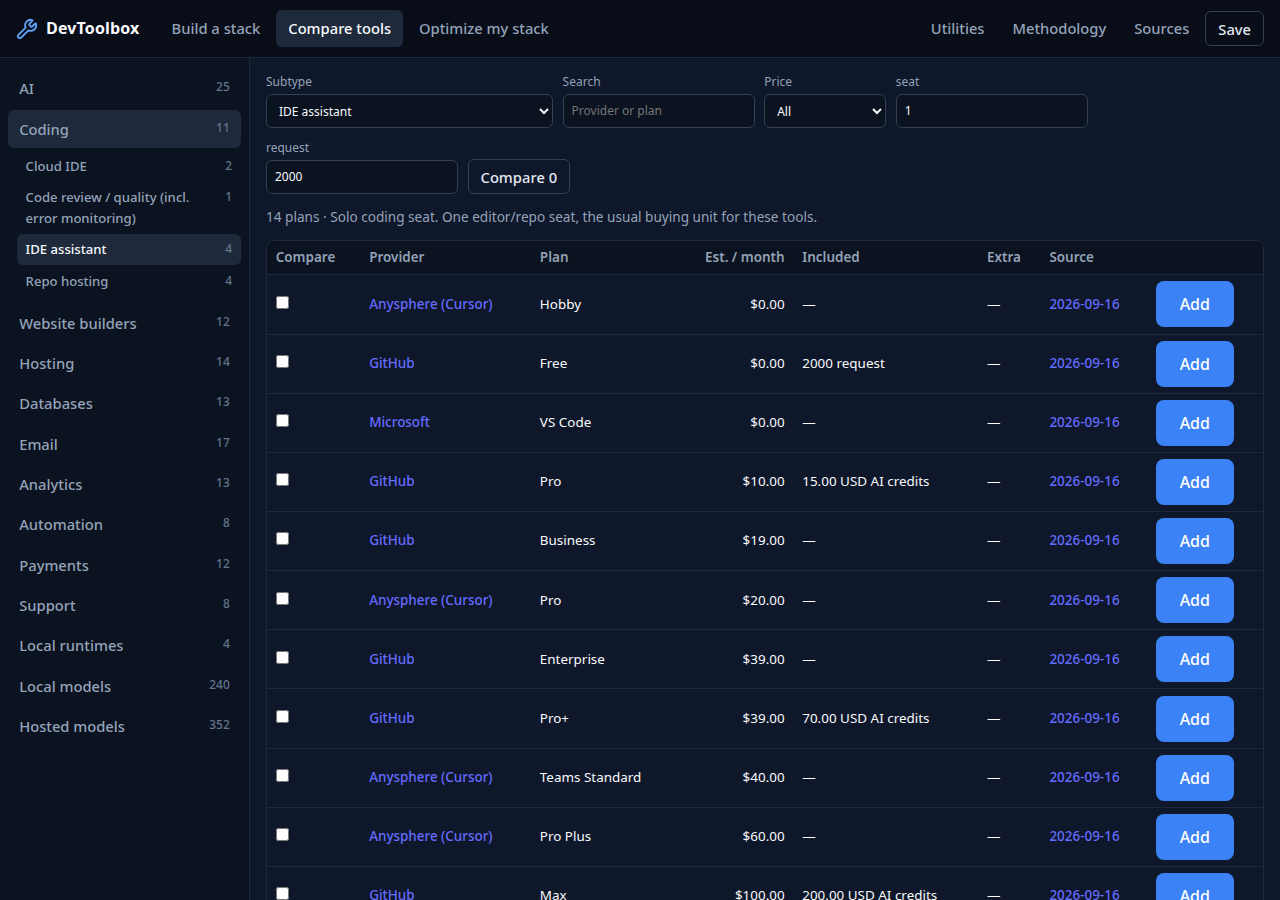Add Microsoft VS Code to stack
Image resolution: width=1280 pixels, height=900 pixels.
pyautogui.click(x=1195, y=423)
